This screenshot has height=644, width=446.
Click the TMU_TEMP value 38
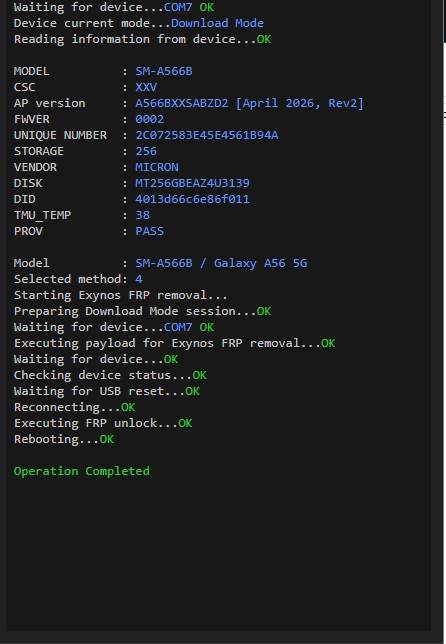point(143,215)
